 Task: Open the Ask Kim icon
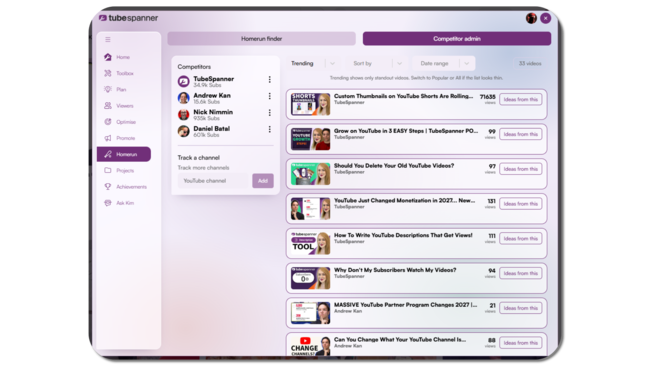108,203
